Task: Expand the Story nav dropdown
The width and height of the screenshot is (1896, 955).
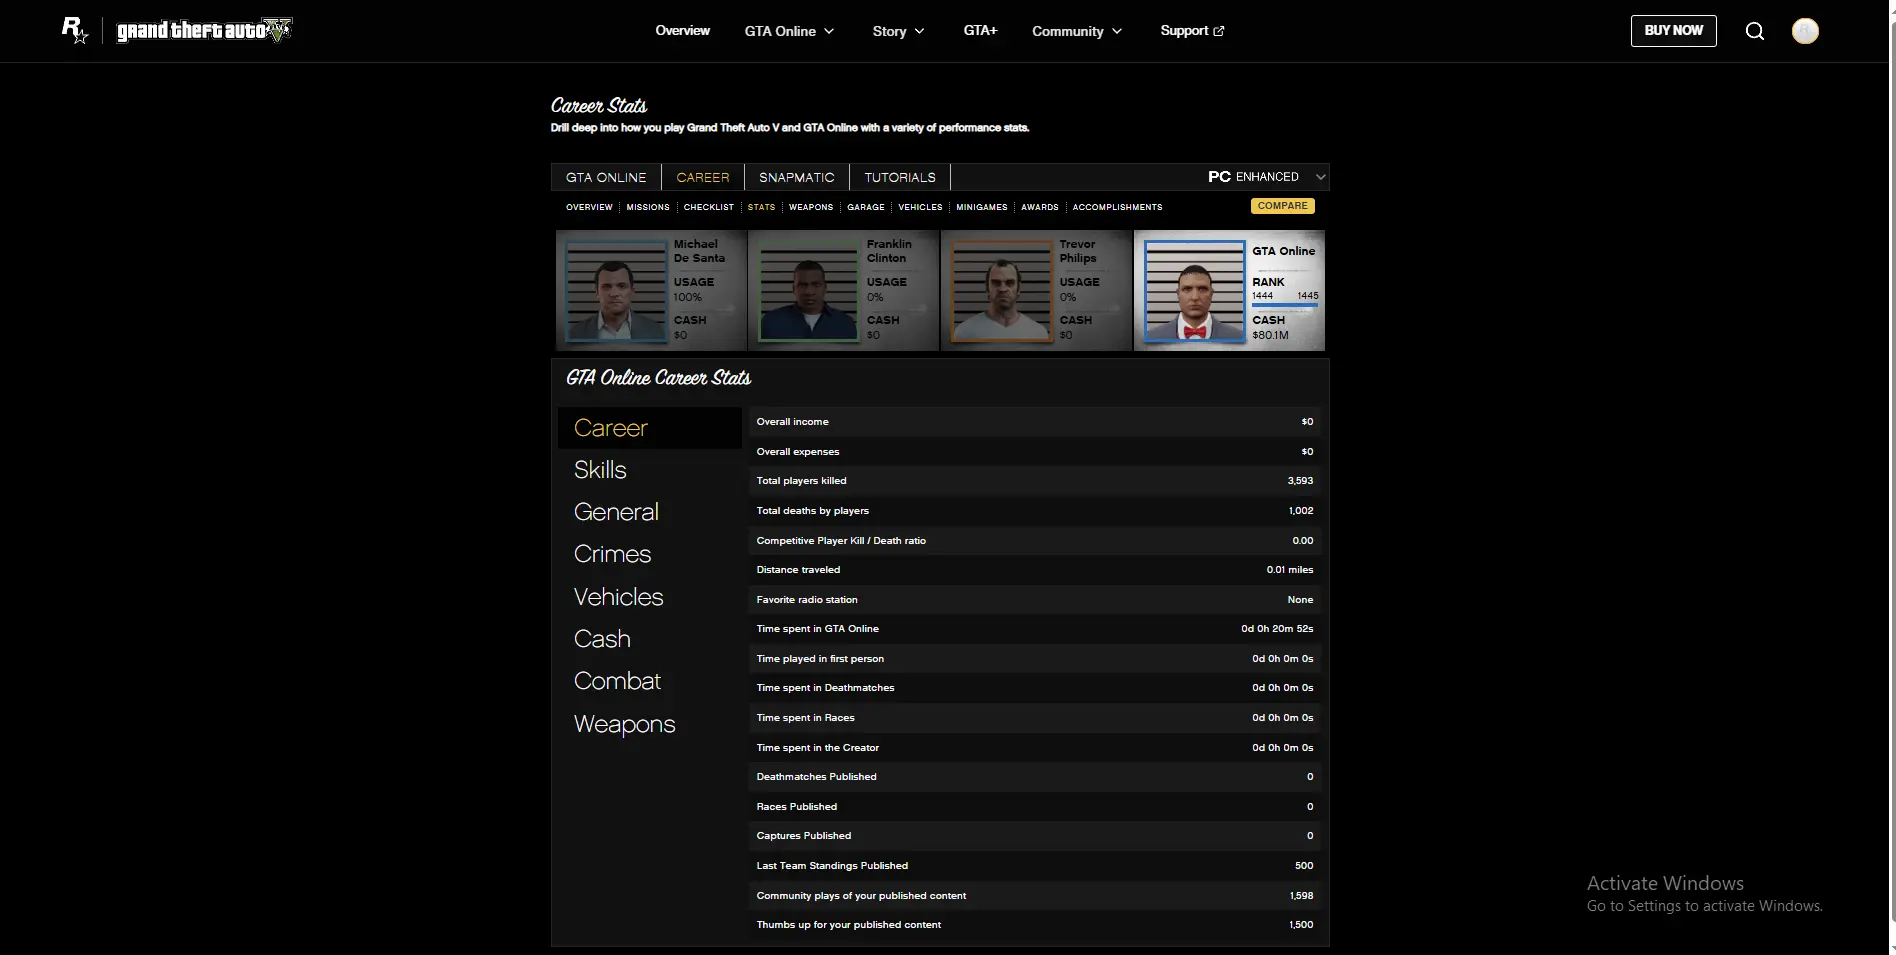Action: tap(898, 31)
